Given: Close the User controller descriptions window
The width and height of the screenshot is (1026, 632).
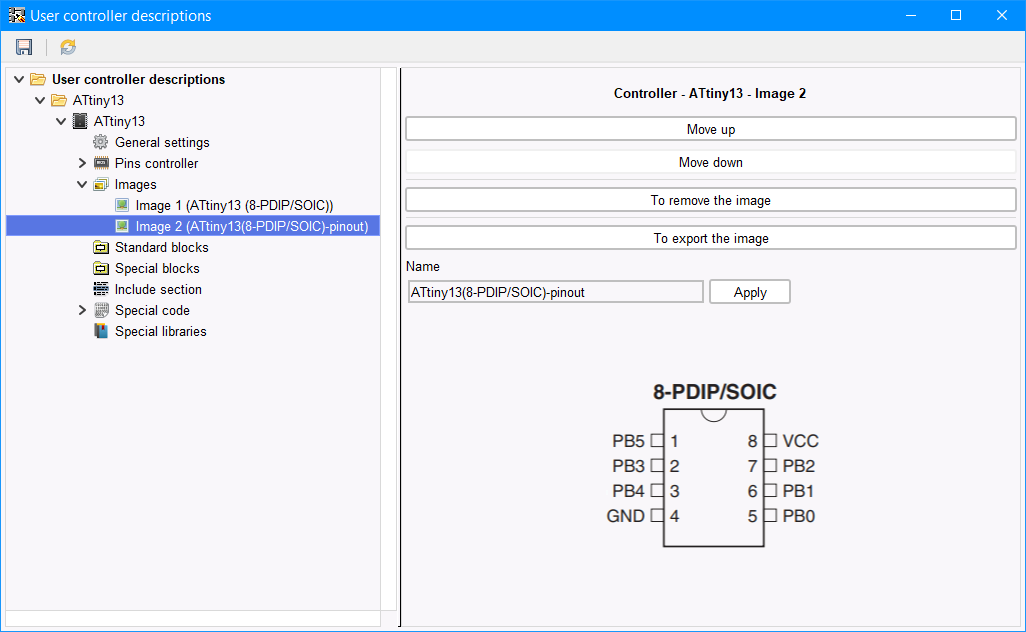Looking at the screenshot, I should point(1002,15).
